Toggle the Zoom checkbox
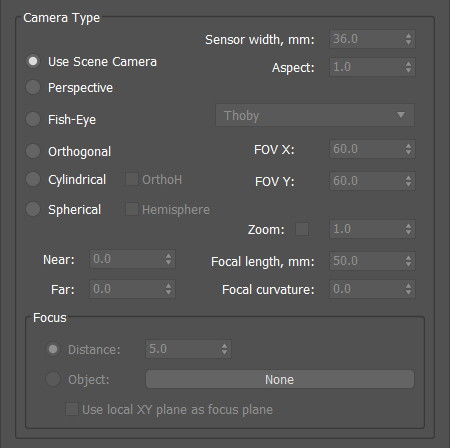 point(302,229)
